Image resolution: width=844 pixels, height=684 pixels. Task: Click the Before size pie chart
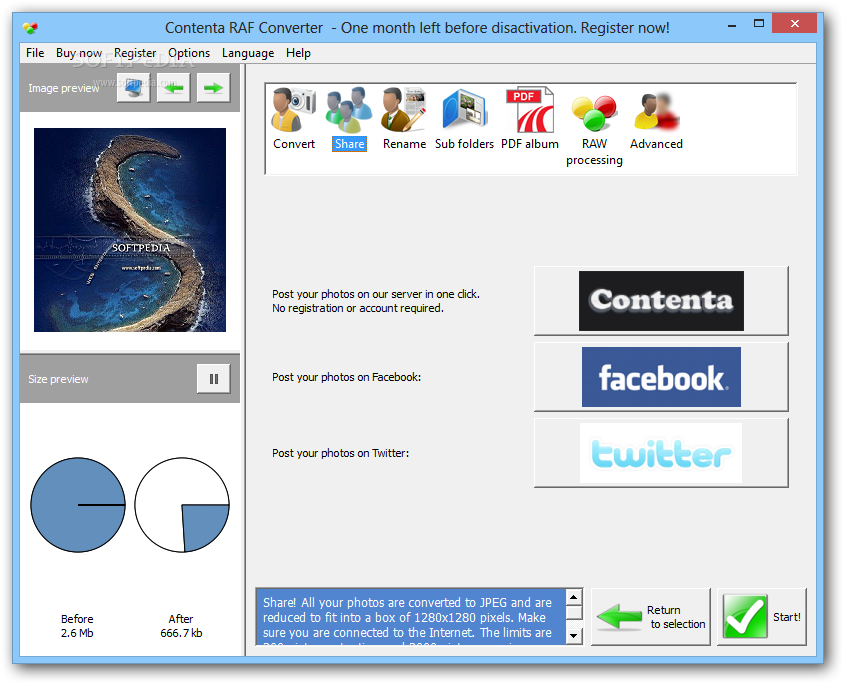(78, 505)
